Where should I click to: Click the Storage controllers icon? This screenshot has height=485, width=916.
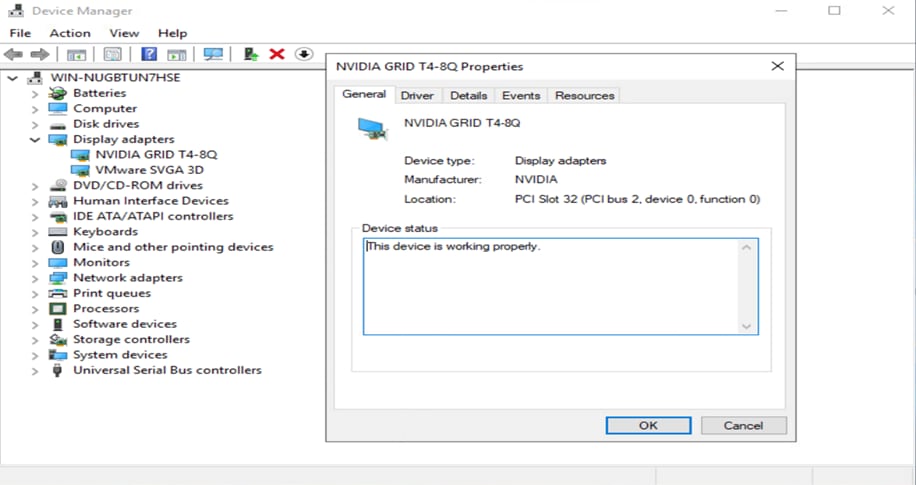pyautogui.click(x=58, y=340)
